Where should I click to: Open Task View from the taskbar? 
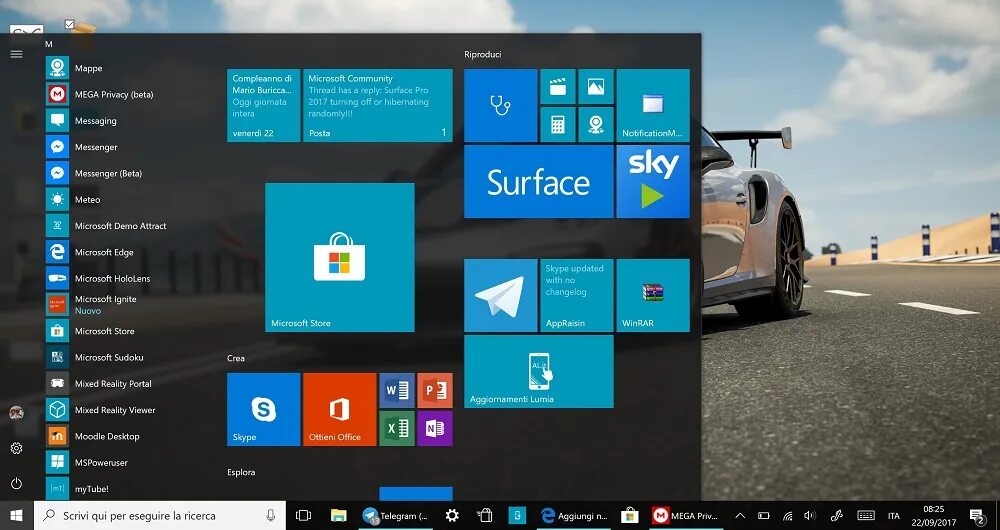click(x=304, y=515)
